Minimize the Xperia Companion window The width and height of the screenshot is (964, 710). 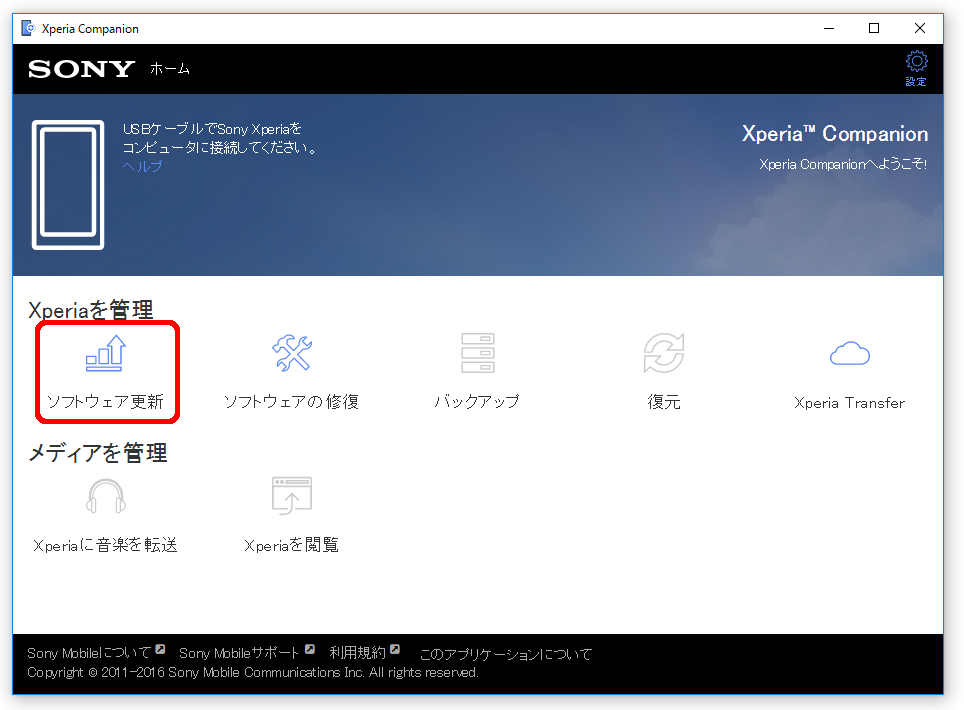[829, 28]
